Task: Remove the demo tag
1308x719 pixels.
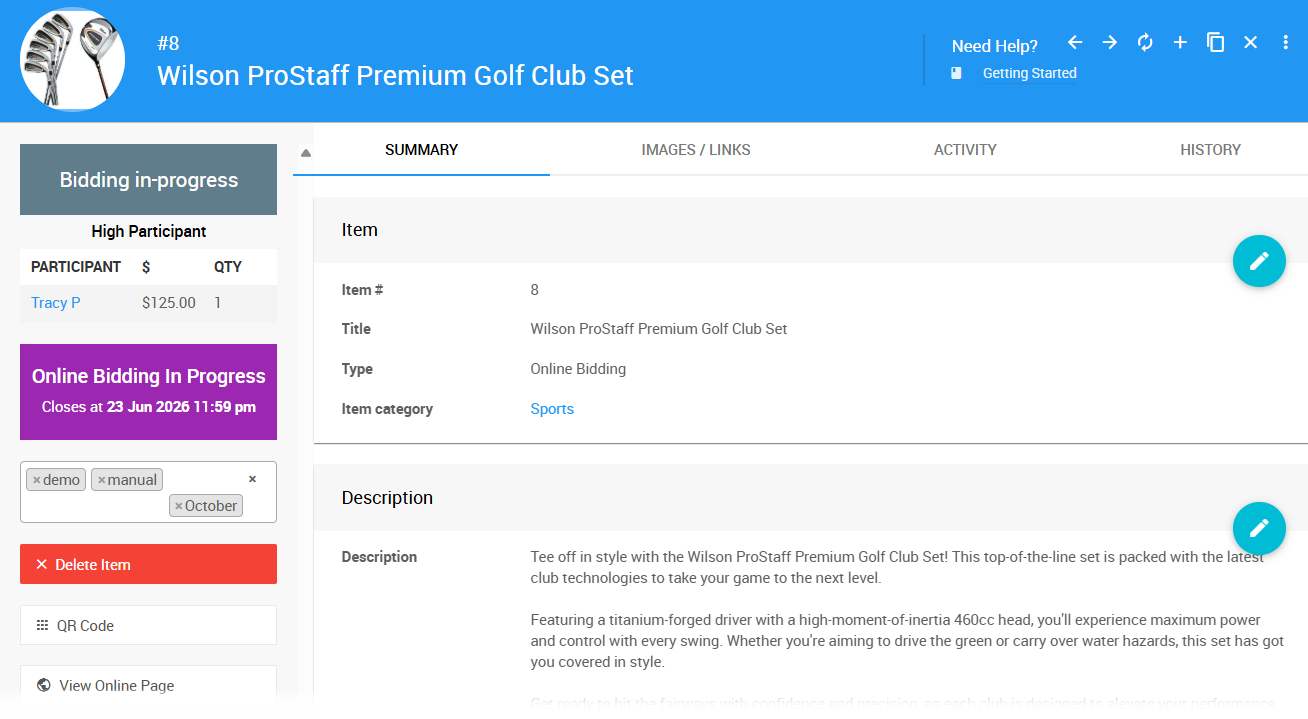Action: (37, 480)
